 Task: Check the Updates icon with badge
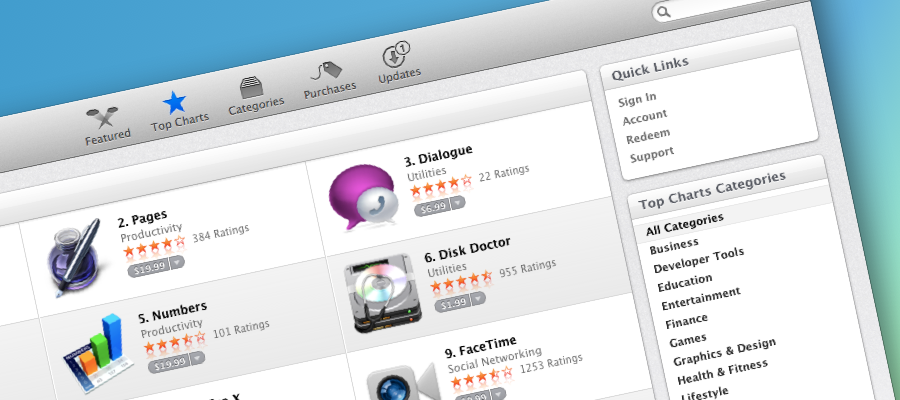click(396, 55)
